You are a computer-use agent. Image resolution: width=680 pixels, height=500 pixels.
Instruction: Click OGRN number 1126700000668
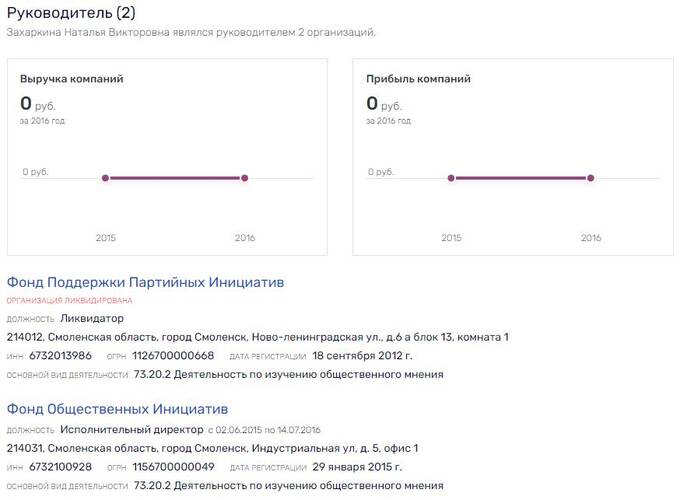point(173,356)
